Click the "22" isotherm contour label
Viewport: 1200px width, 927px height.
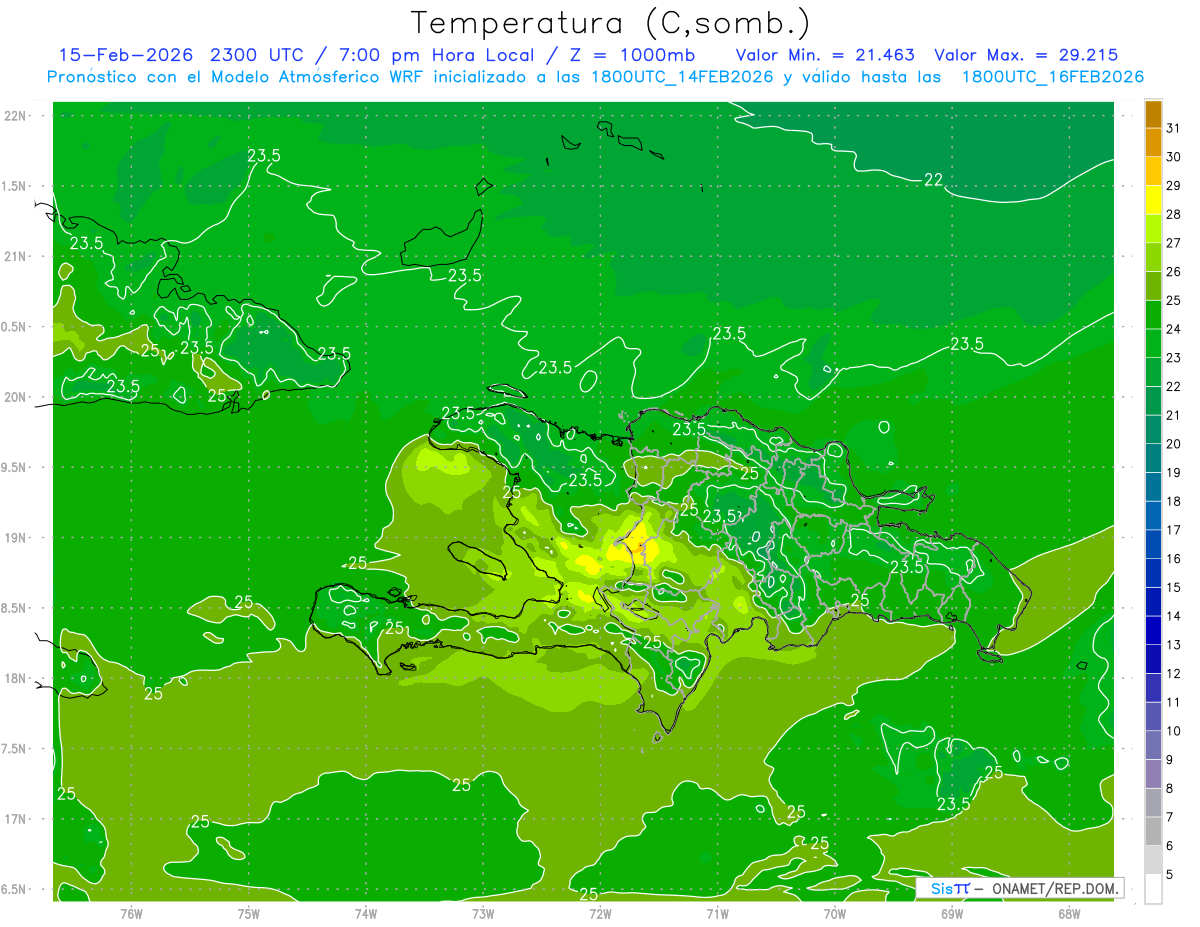[x=933, y=180]
